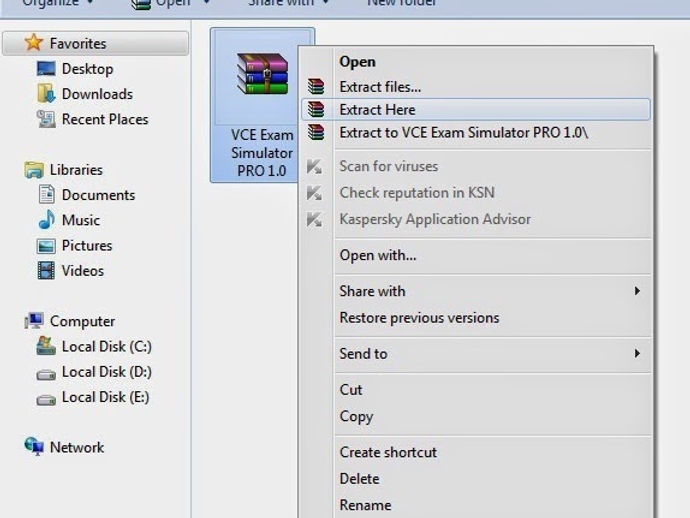Choose Open with... from context menu

(x=476, y=255)
